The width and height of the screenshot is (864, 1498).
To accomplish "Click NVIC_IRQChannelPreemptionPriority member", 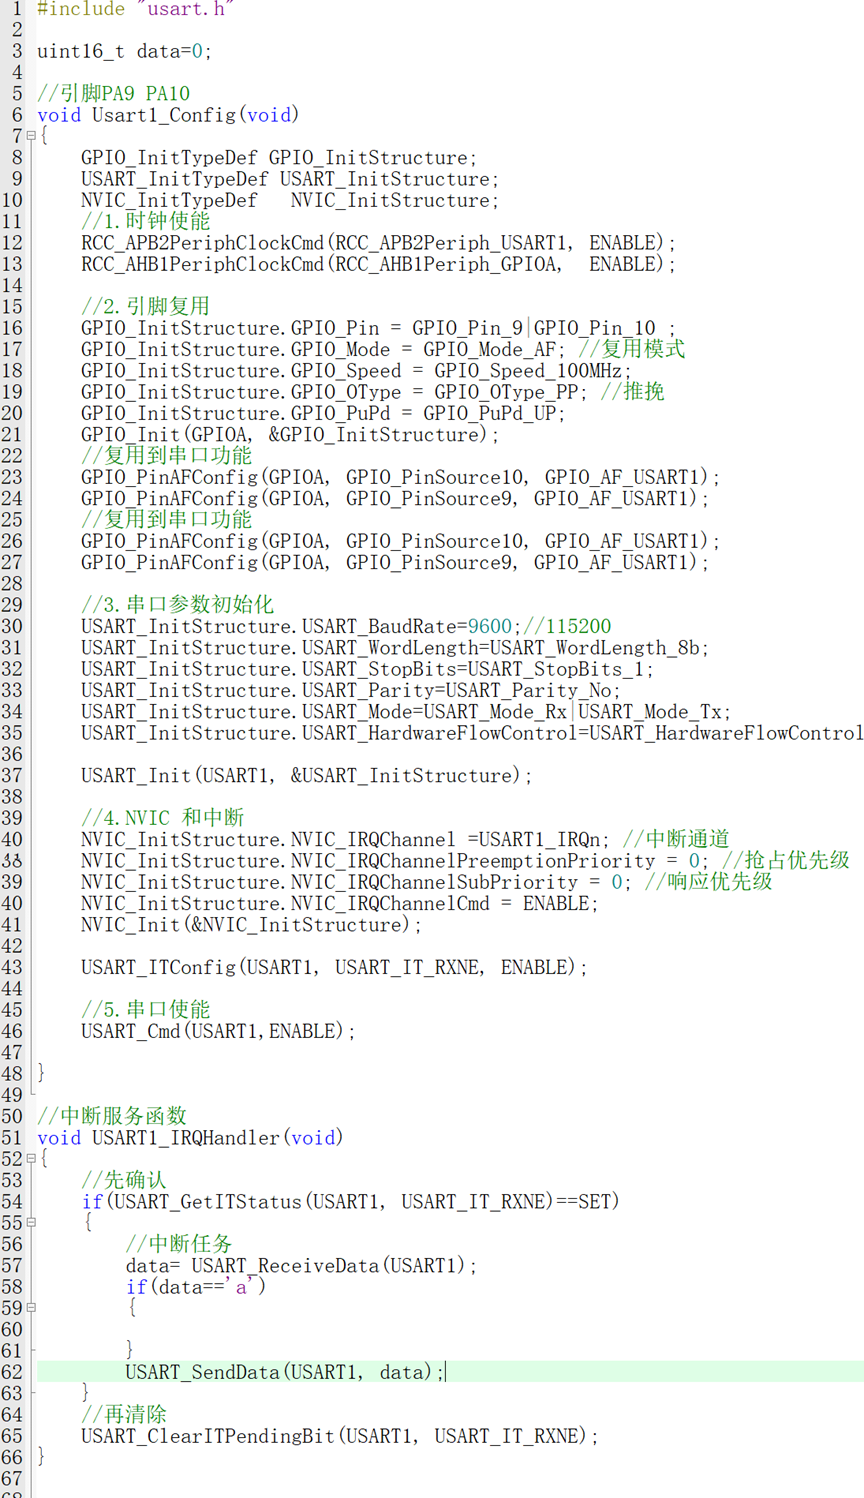I will [x=473, y=861].
